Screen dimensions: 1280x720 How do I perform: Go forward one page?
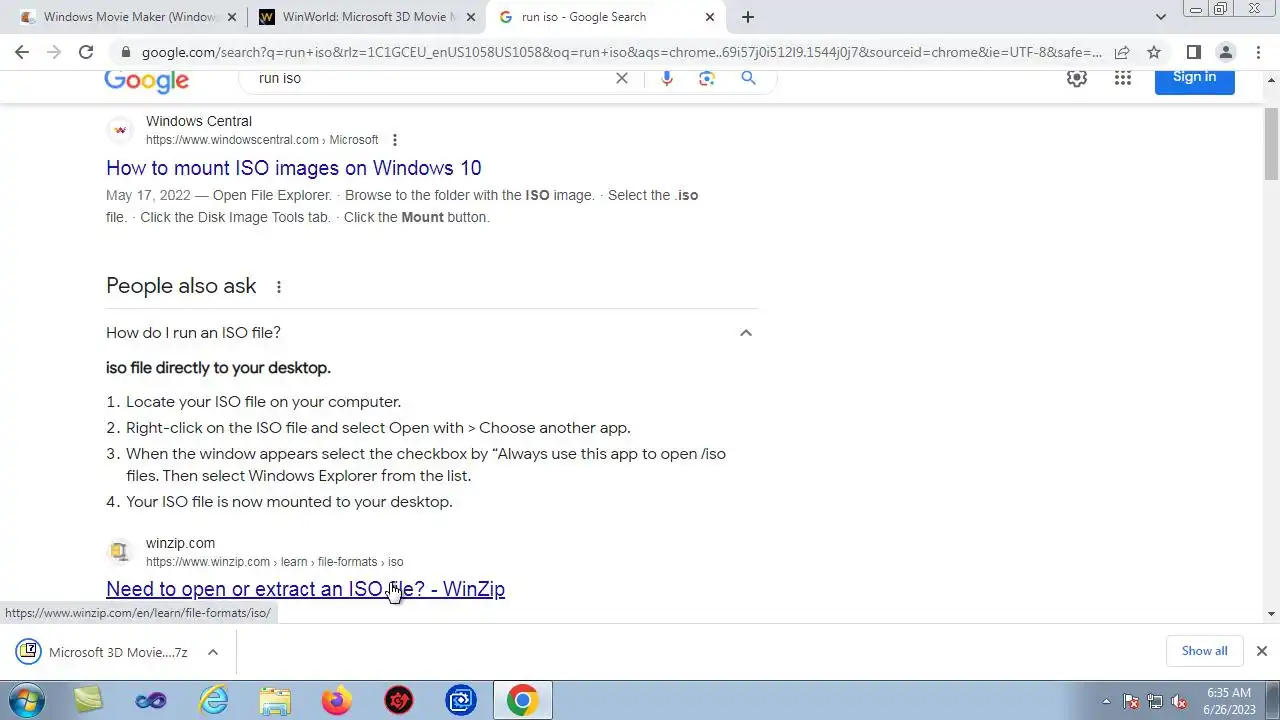(x=54, y=52)
